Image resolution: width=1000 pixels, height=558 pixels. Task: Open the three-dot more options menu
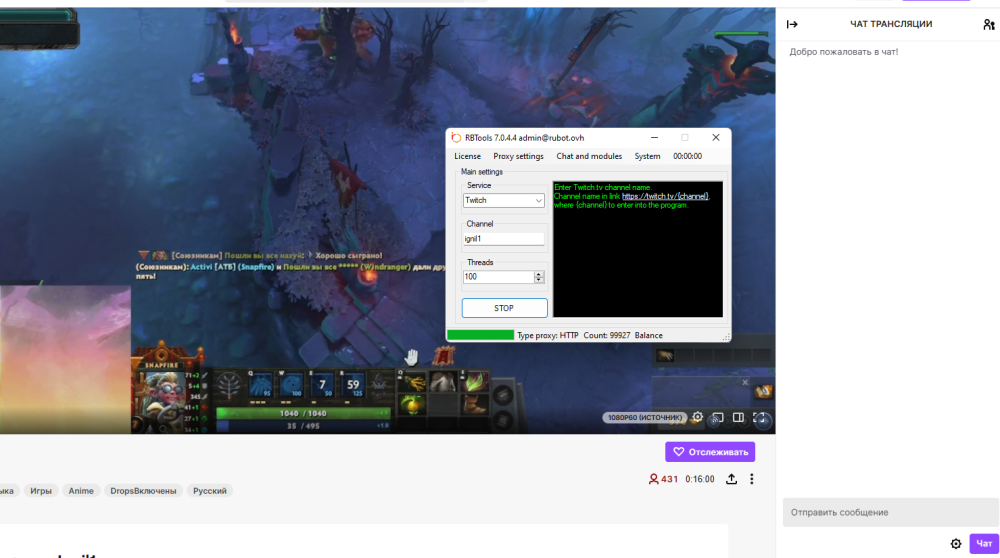point(752,479)
